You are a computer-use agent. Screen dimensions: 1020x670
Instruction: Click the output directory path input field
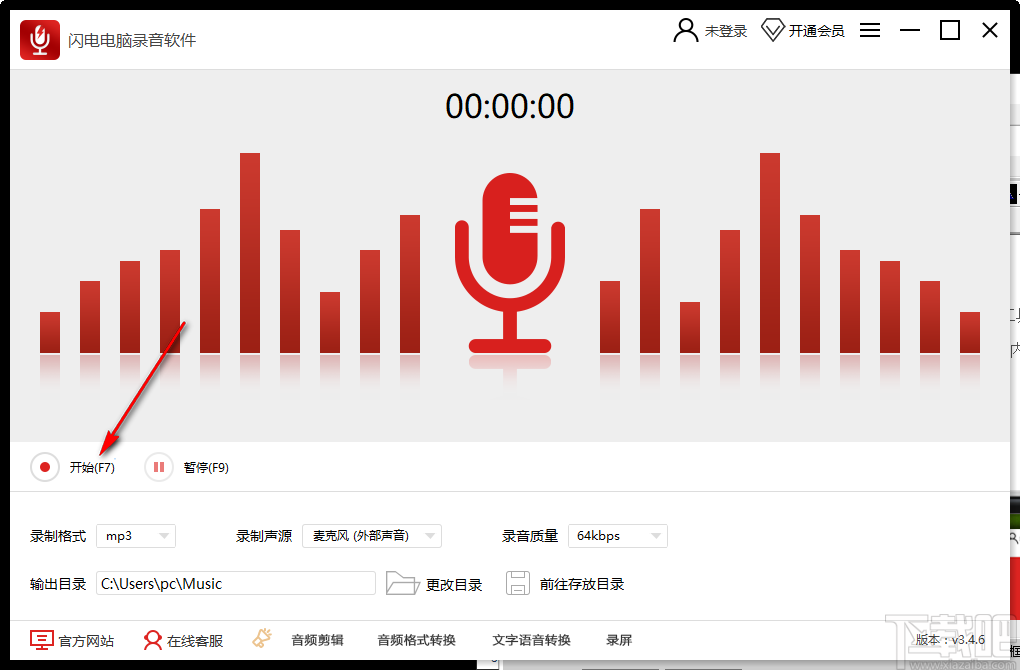coord(237,583)
